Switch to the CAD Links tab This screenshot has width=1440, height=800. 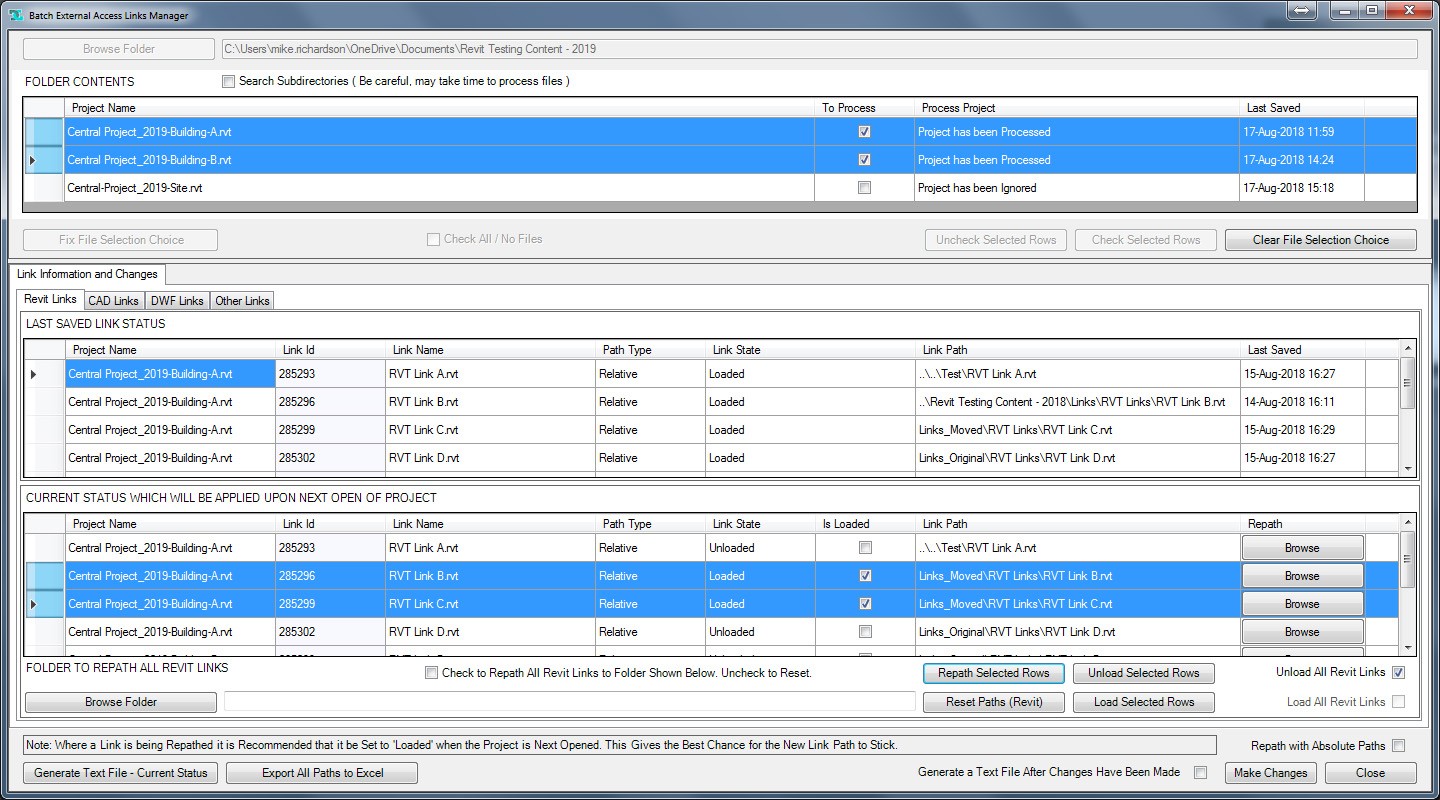[114, 301]
